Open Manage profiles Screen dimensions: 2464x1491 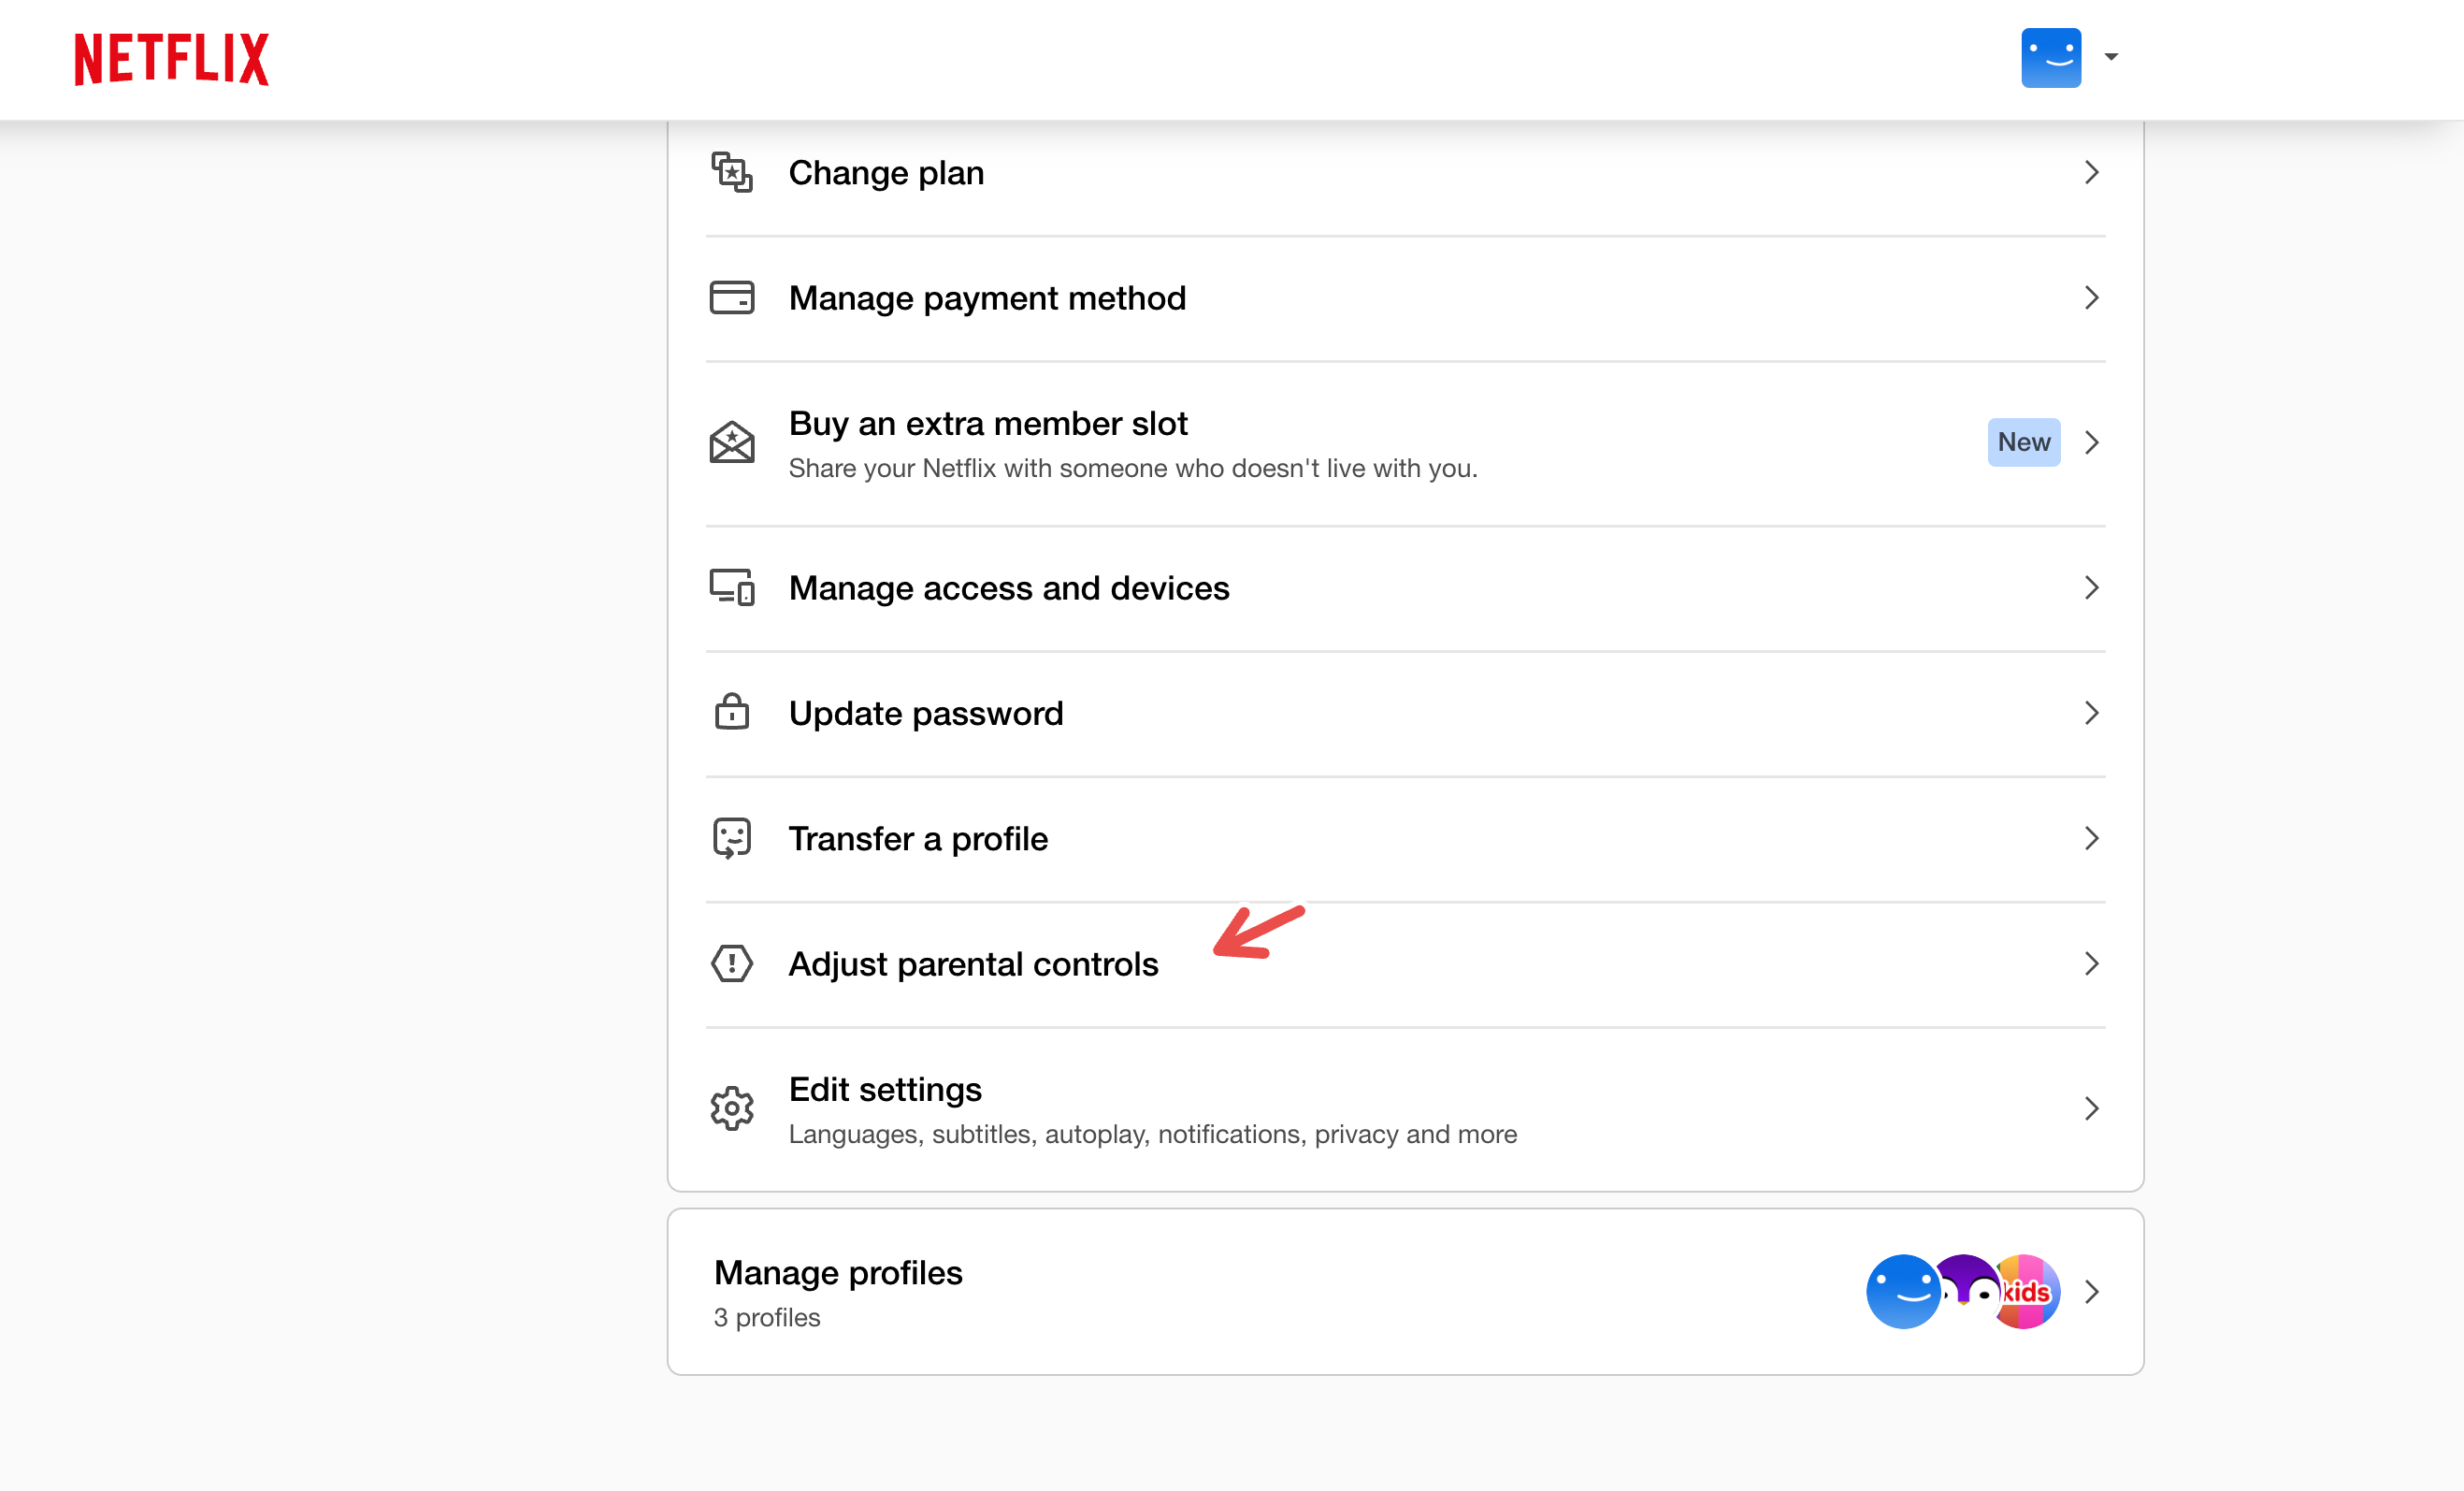pos(1405,1292)
